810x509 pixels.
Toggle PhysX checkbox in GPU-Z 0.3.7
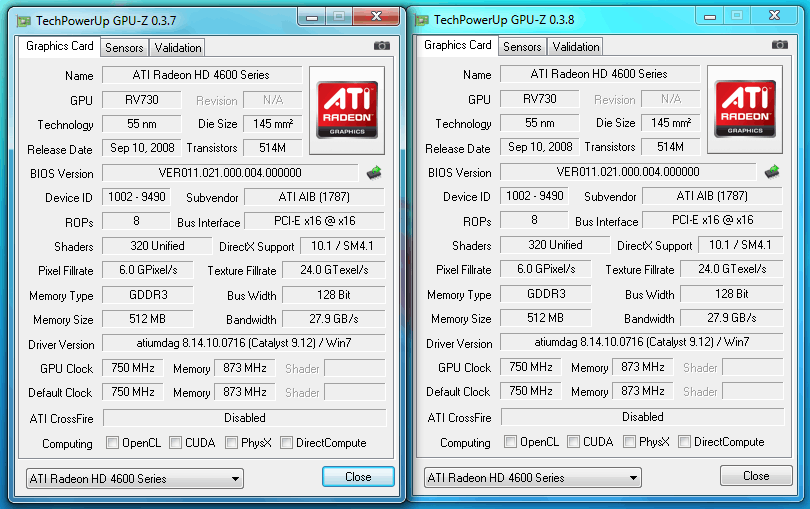pos(231,443)
